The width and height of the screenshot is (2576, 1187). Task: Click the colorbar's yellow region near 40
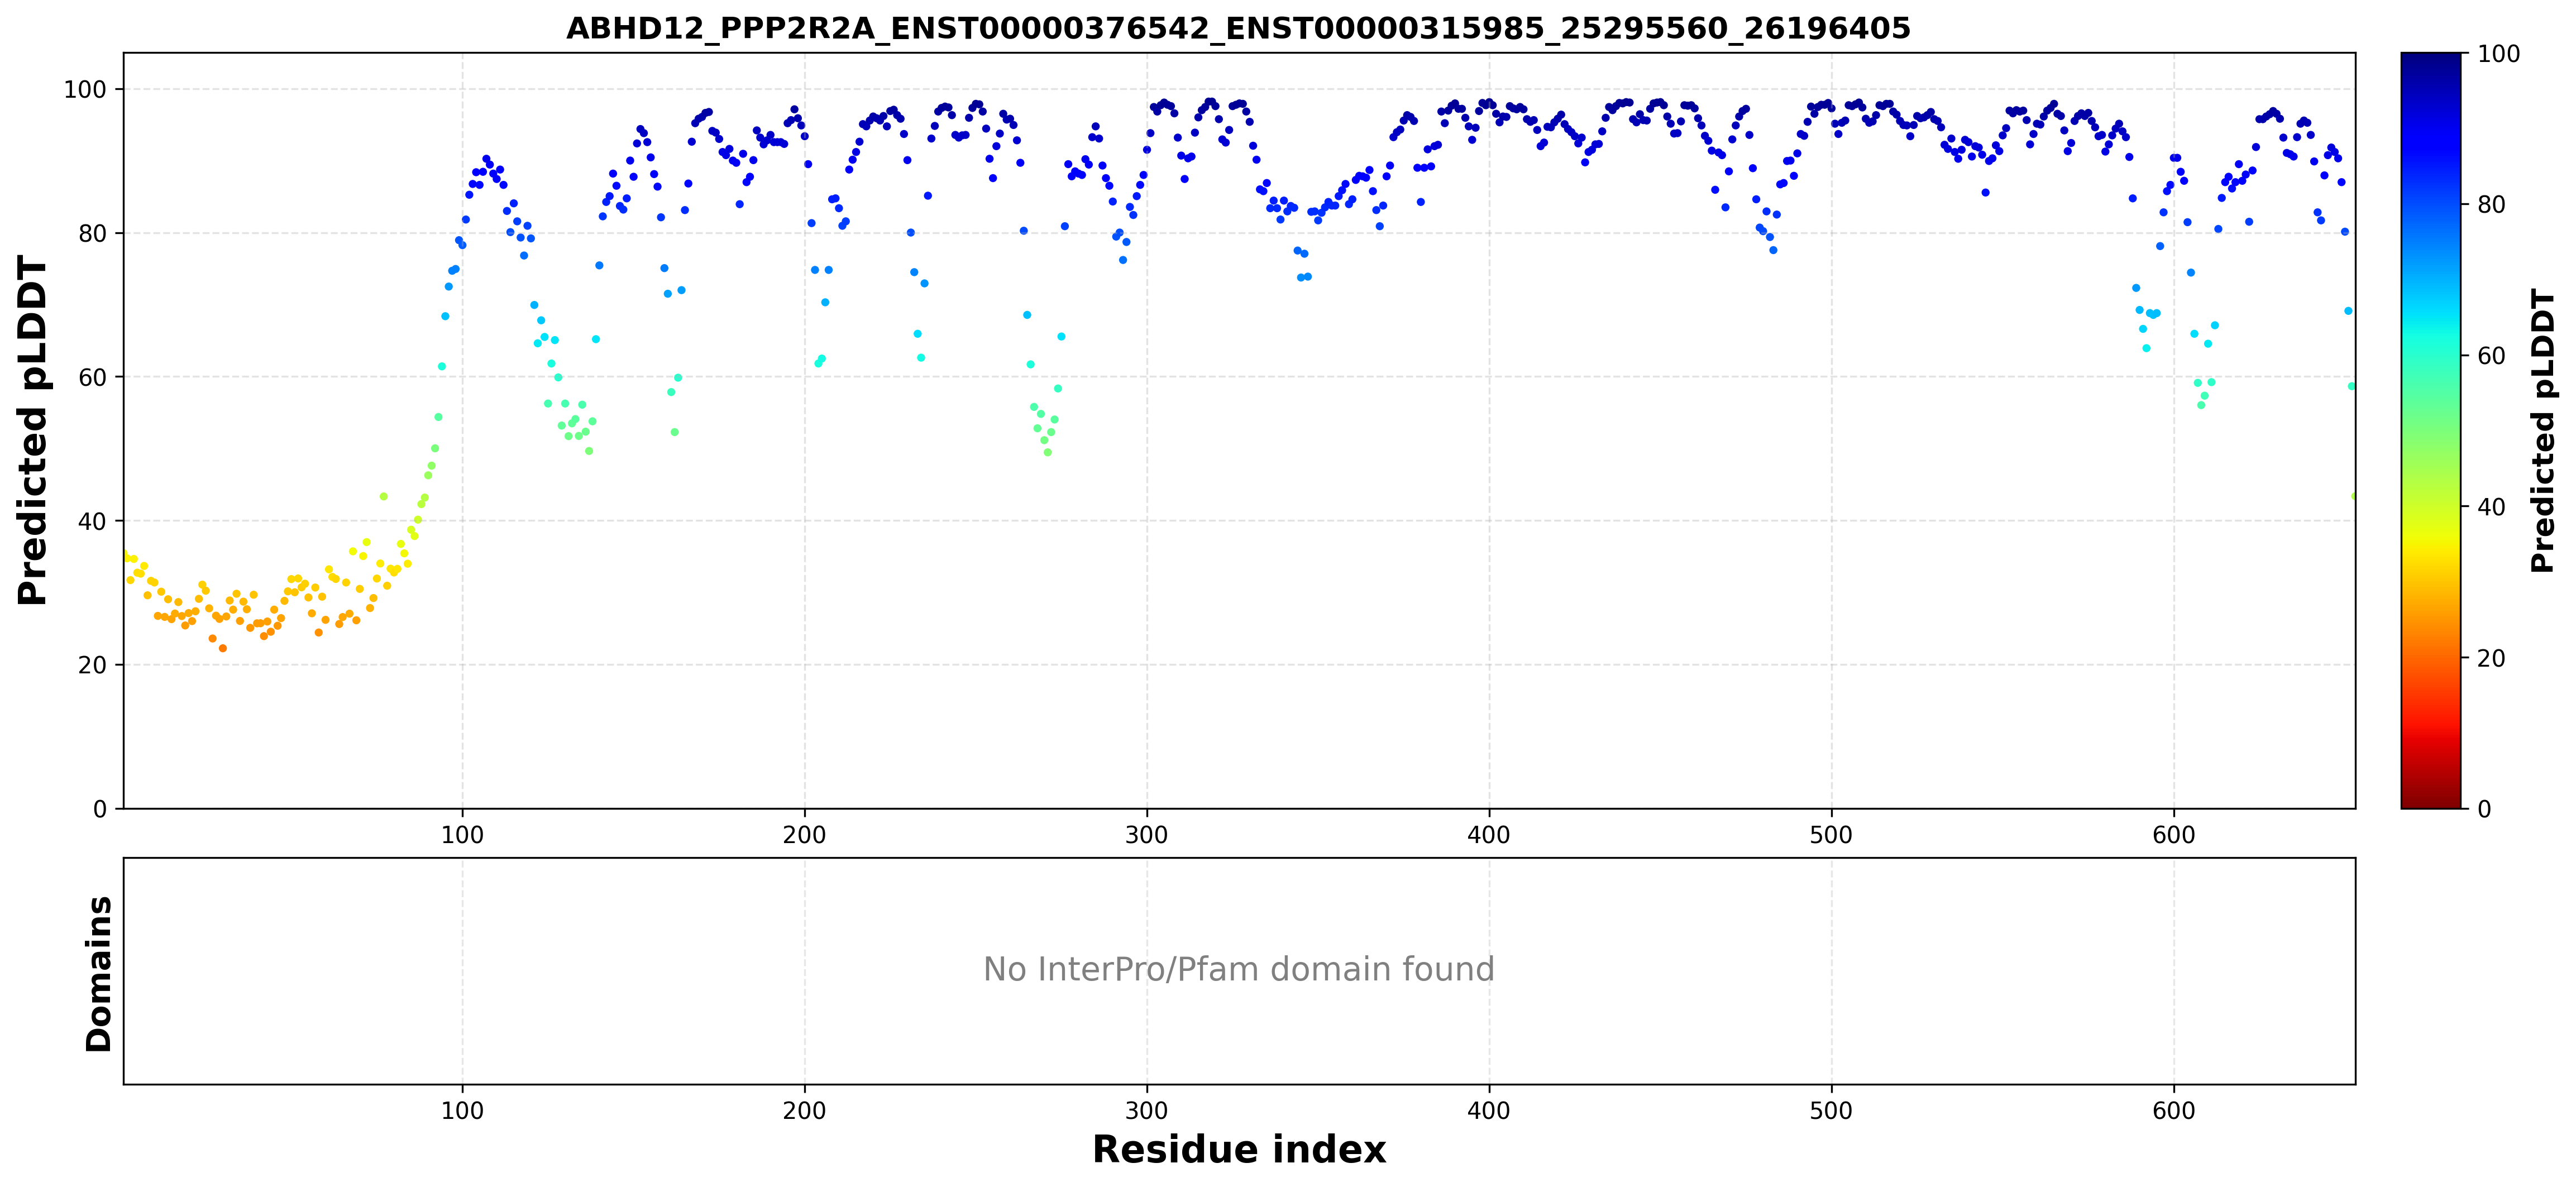pos(2430,507)
